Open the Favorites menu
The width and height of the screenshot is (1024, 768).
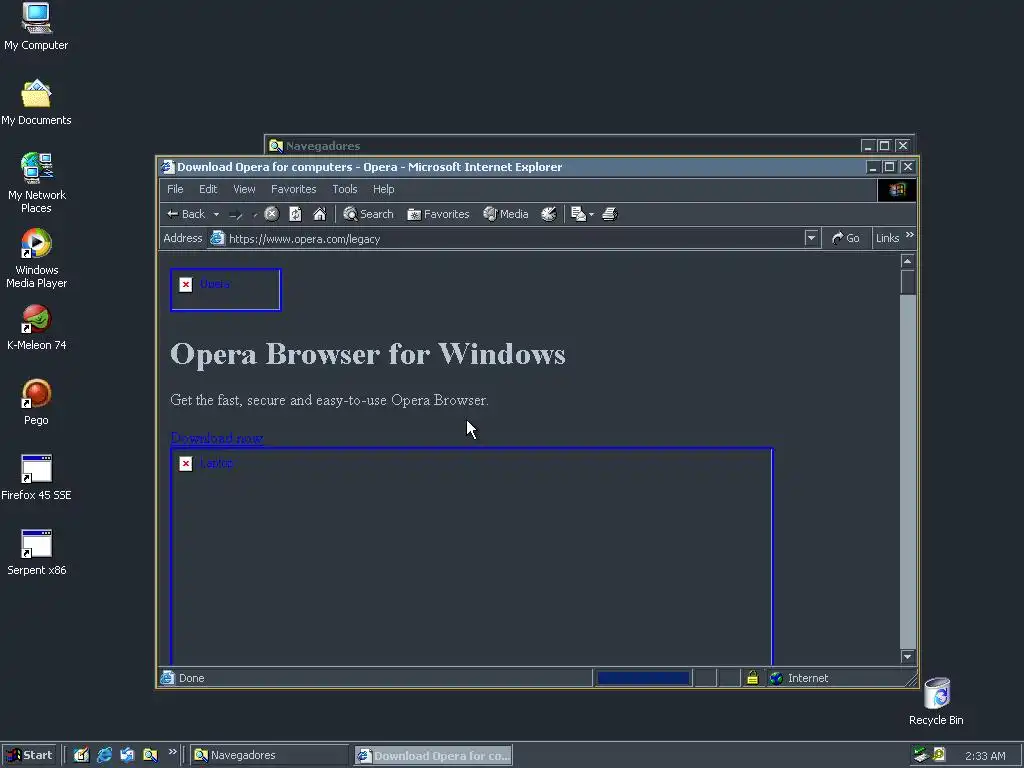click(x=293, y=189)
